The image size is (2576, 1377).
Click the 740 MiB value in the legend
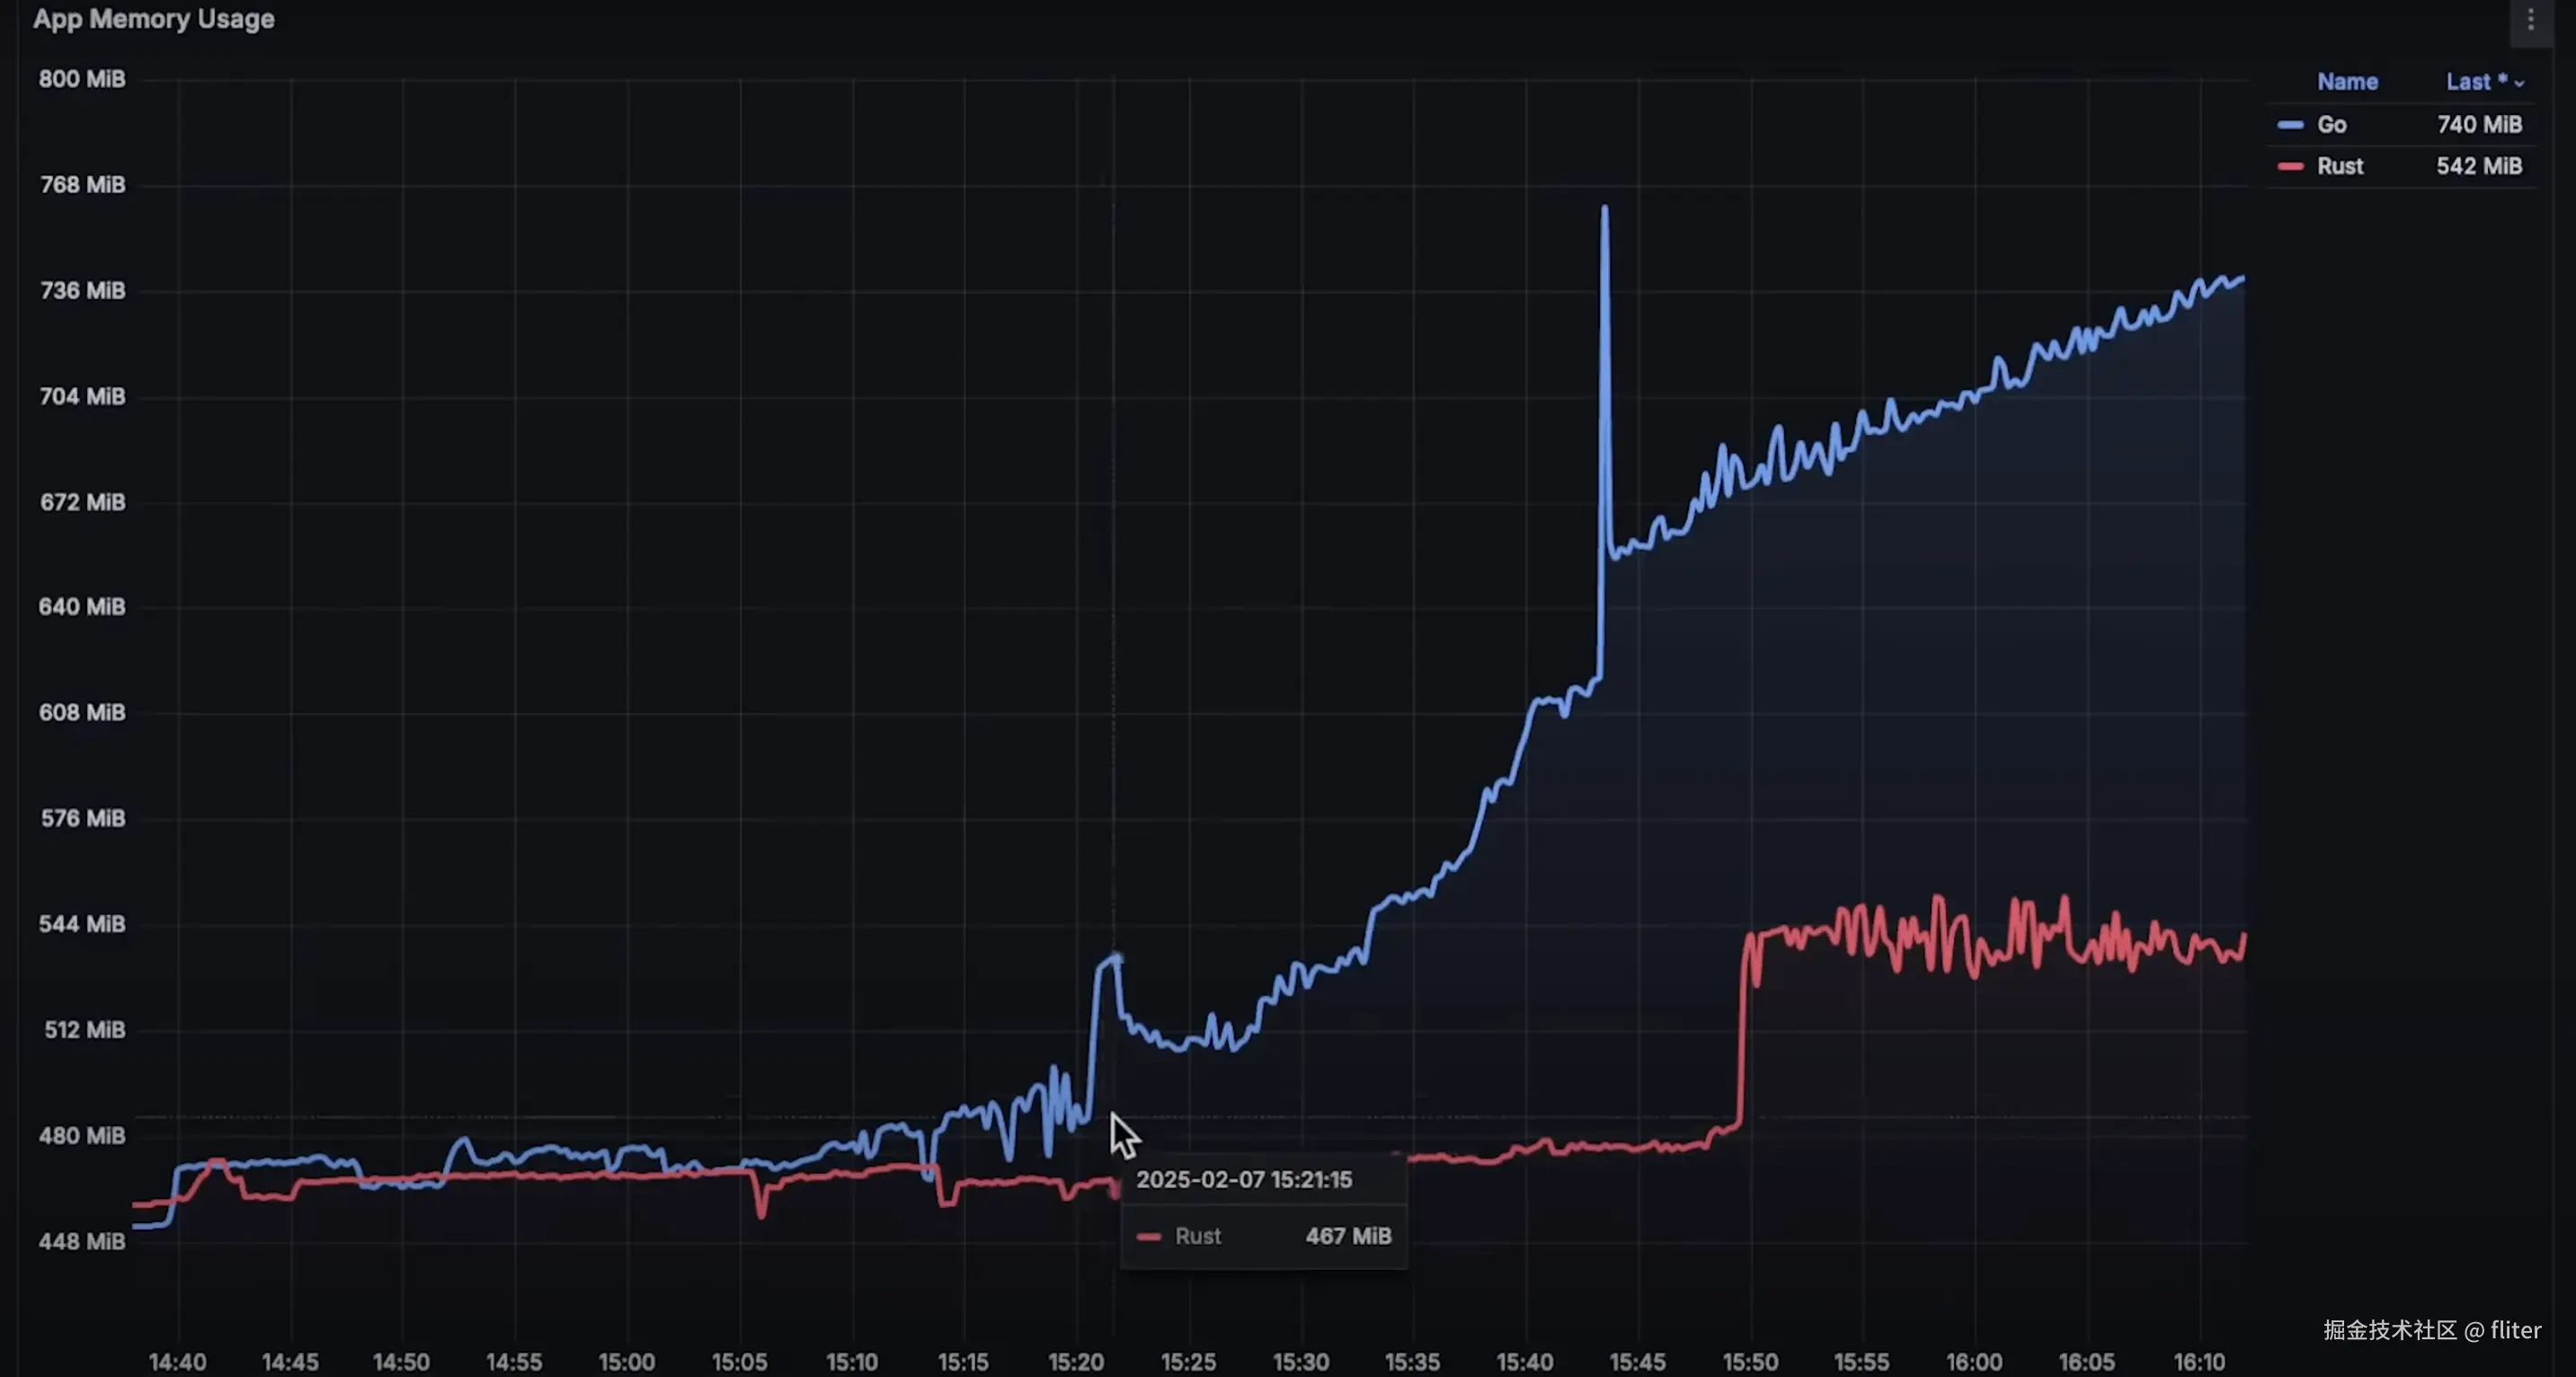point(2479,125)
